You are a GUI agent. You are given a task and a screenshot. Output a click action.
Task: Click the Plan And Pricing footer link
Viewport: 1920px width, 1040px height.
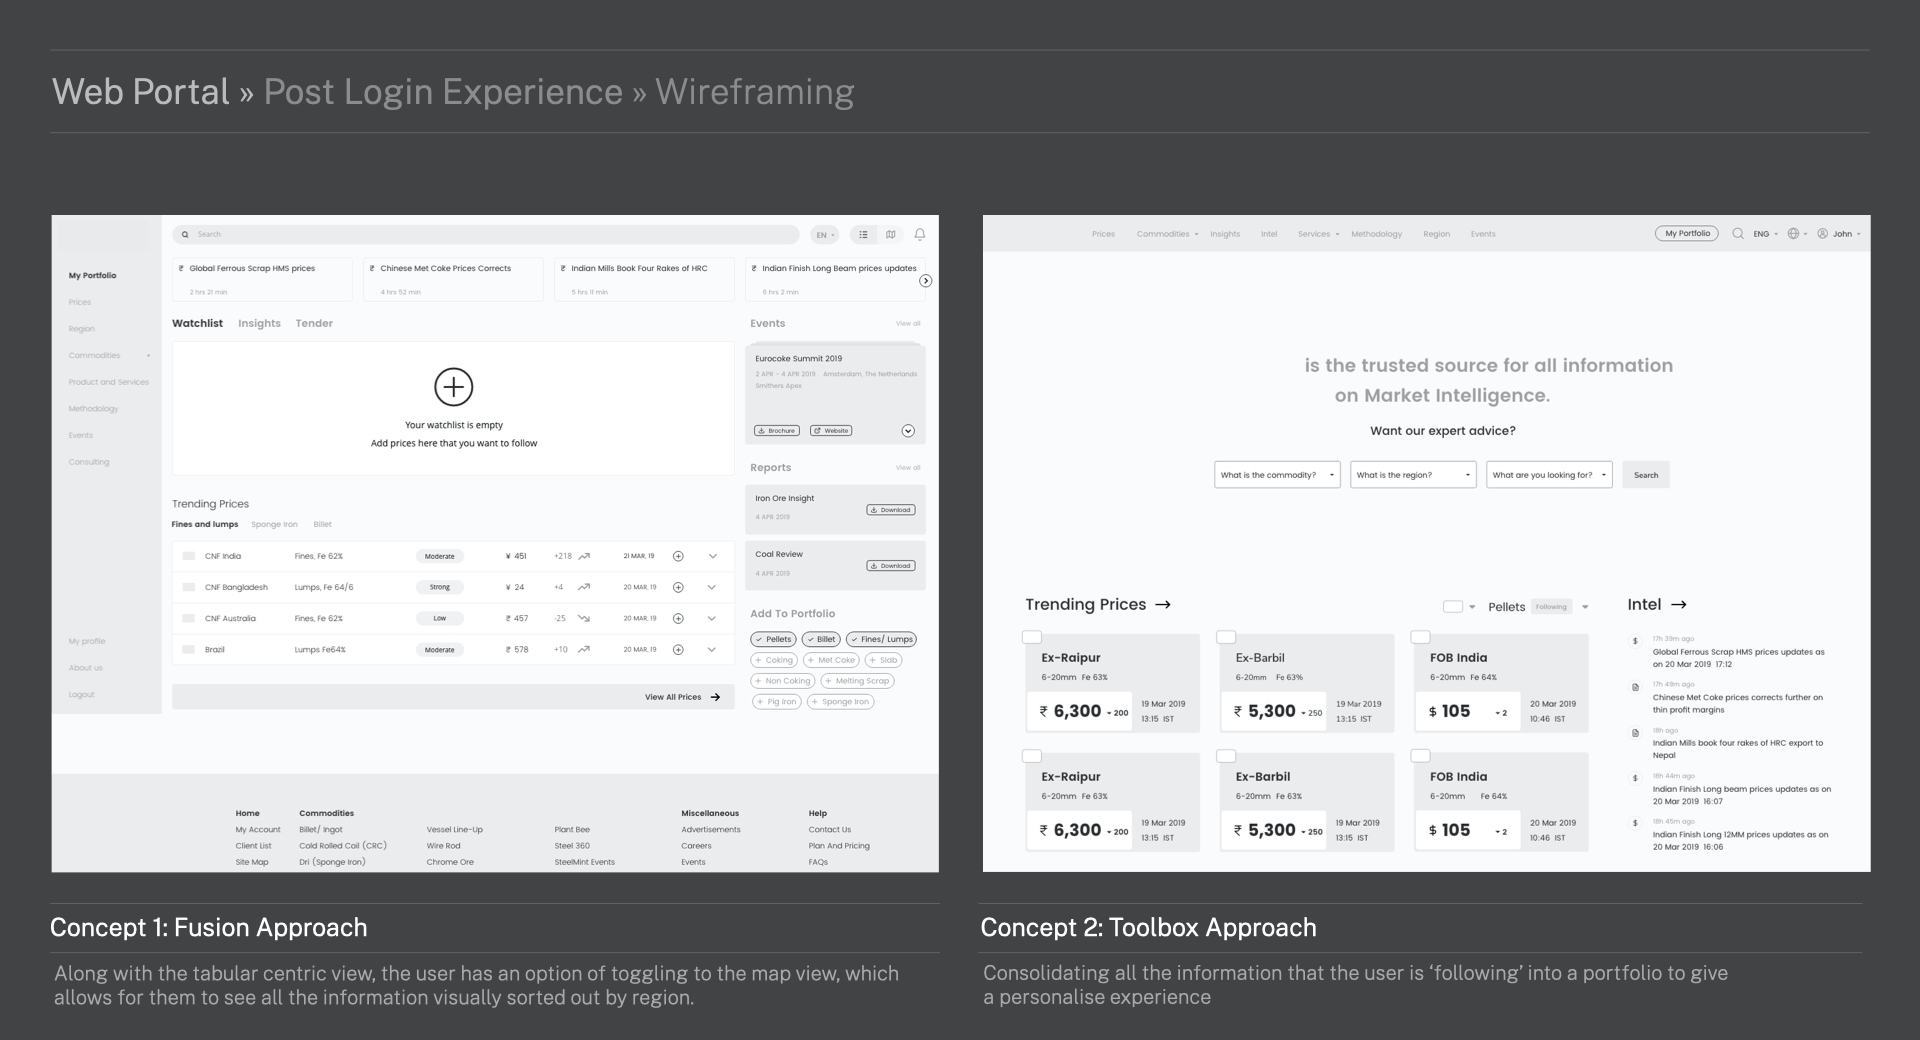click(839, 846)
